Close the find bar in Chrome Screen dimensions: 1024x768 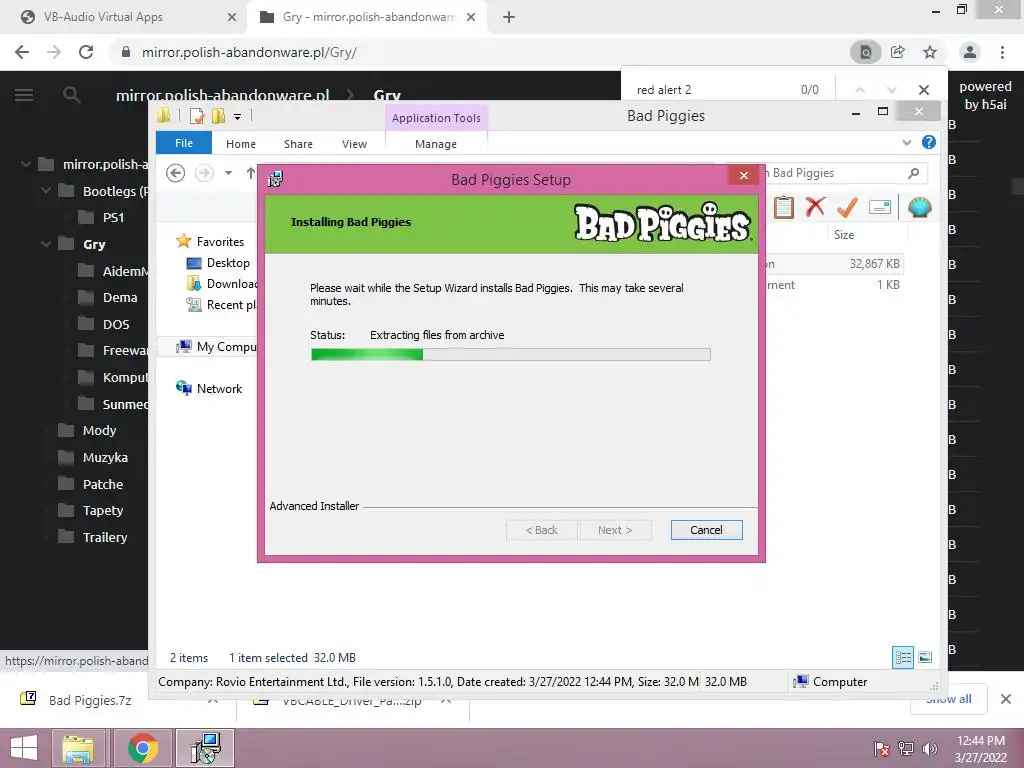click(923, 89)
